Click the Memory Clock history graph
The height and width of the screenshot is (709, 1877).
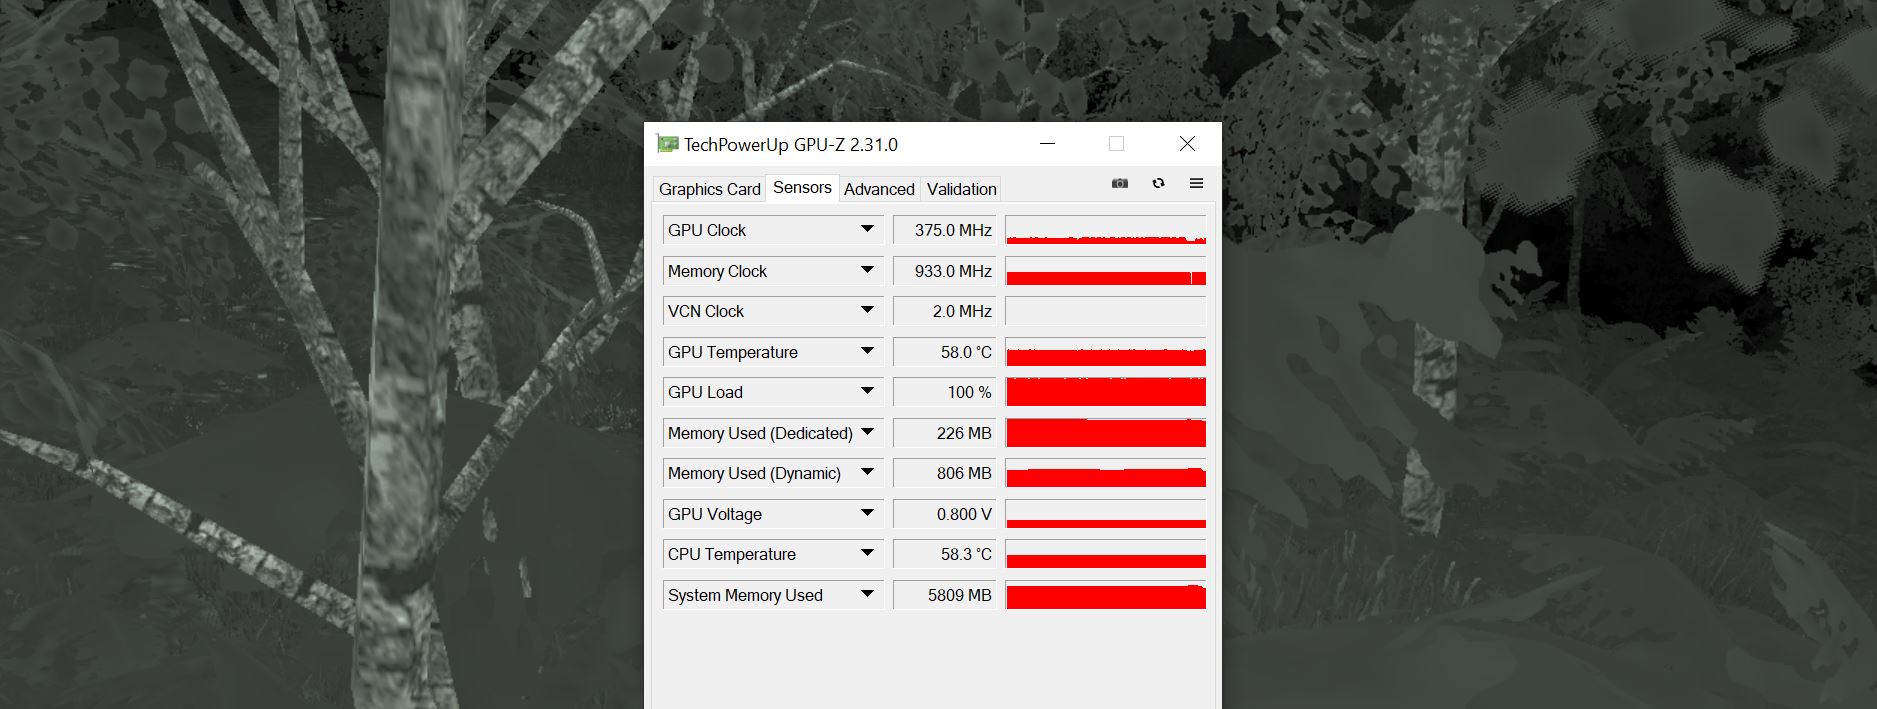click(1106, 271)
